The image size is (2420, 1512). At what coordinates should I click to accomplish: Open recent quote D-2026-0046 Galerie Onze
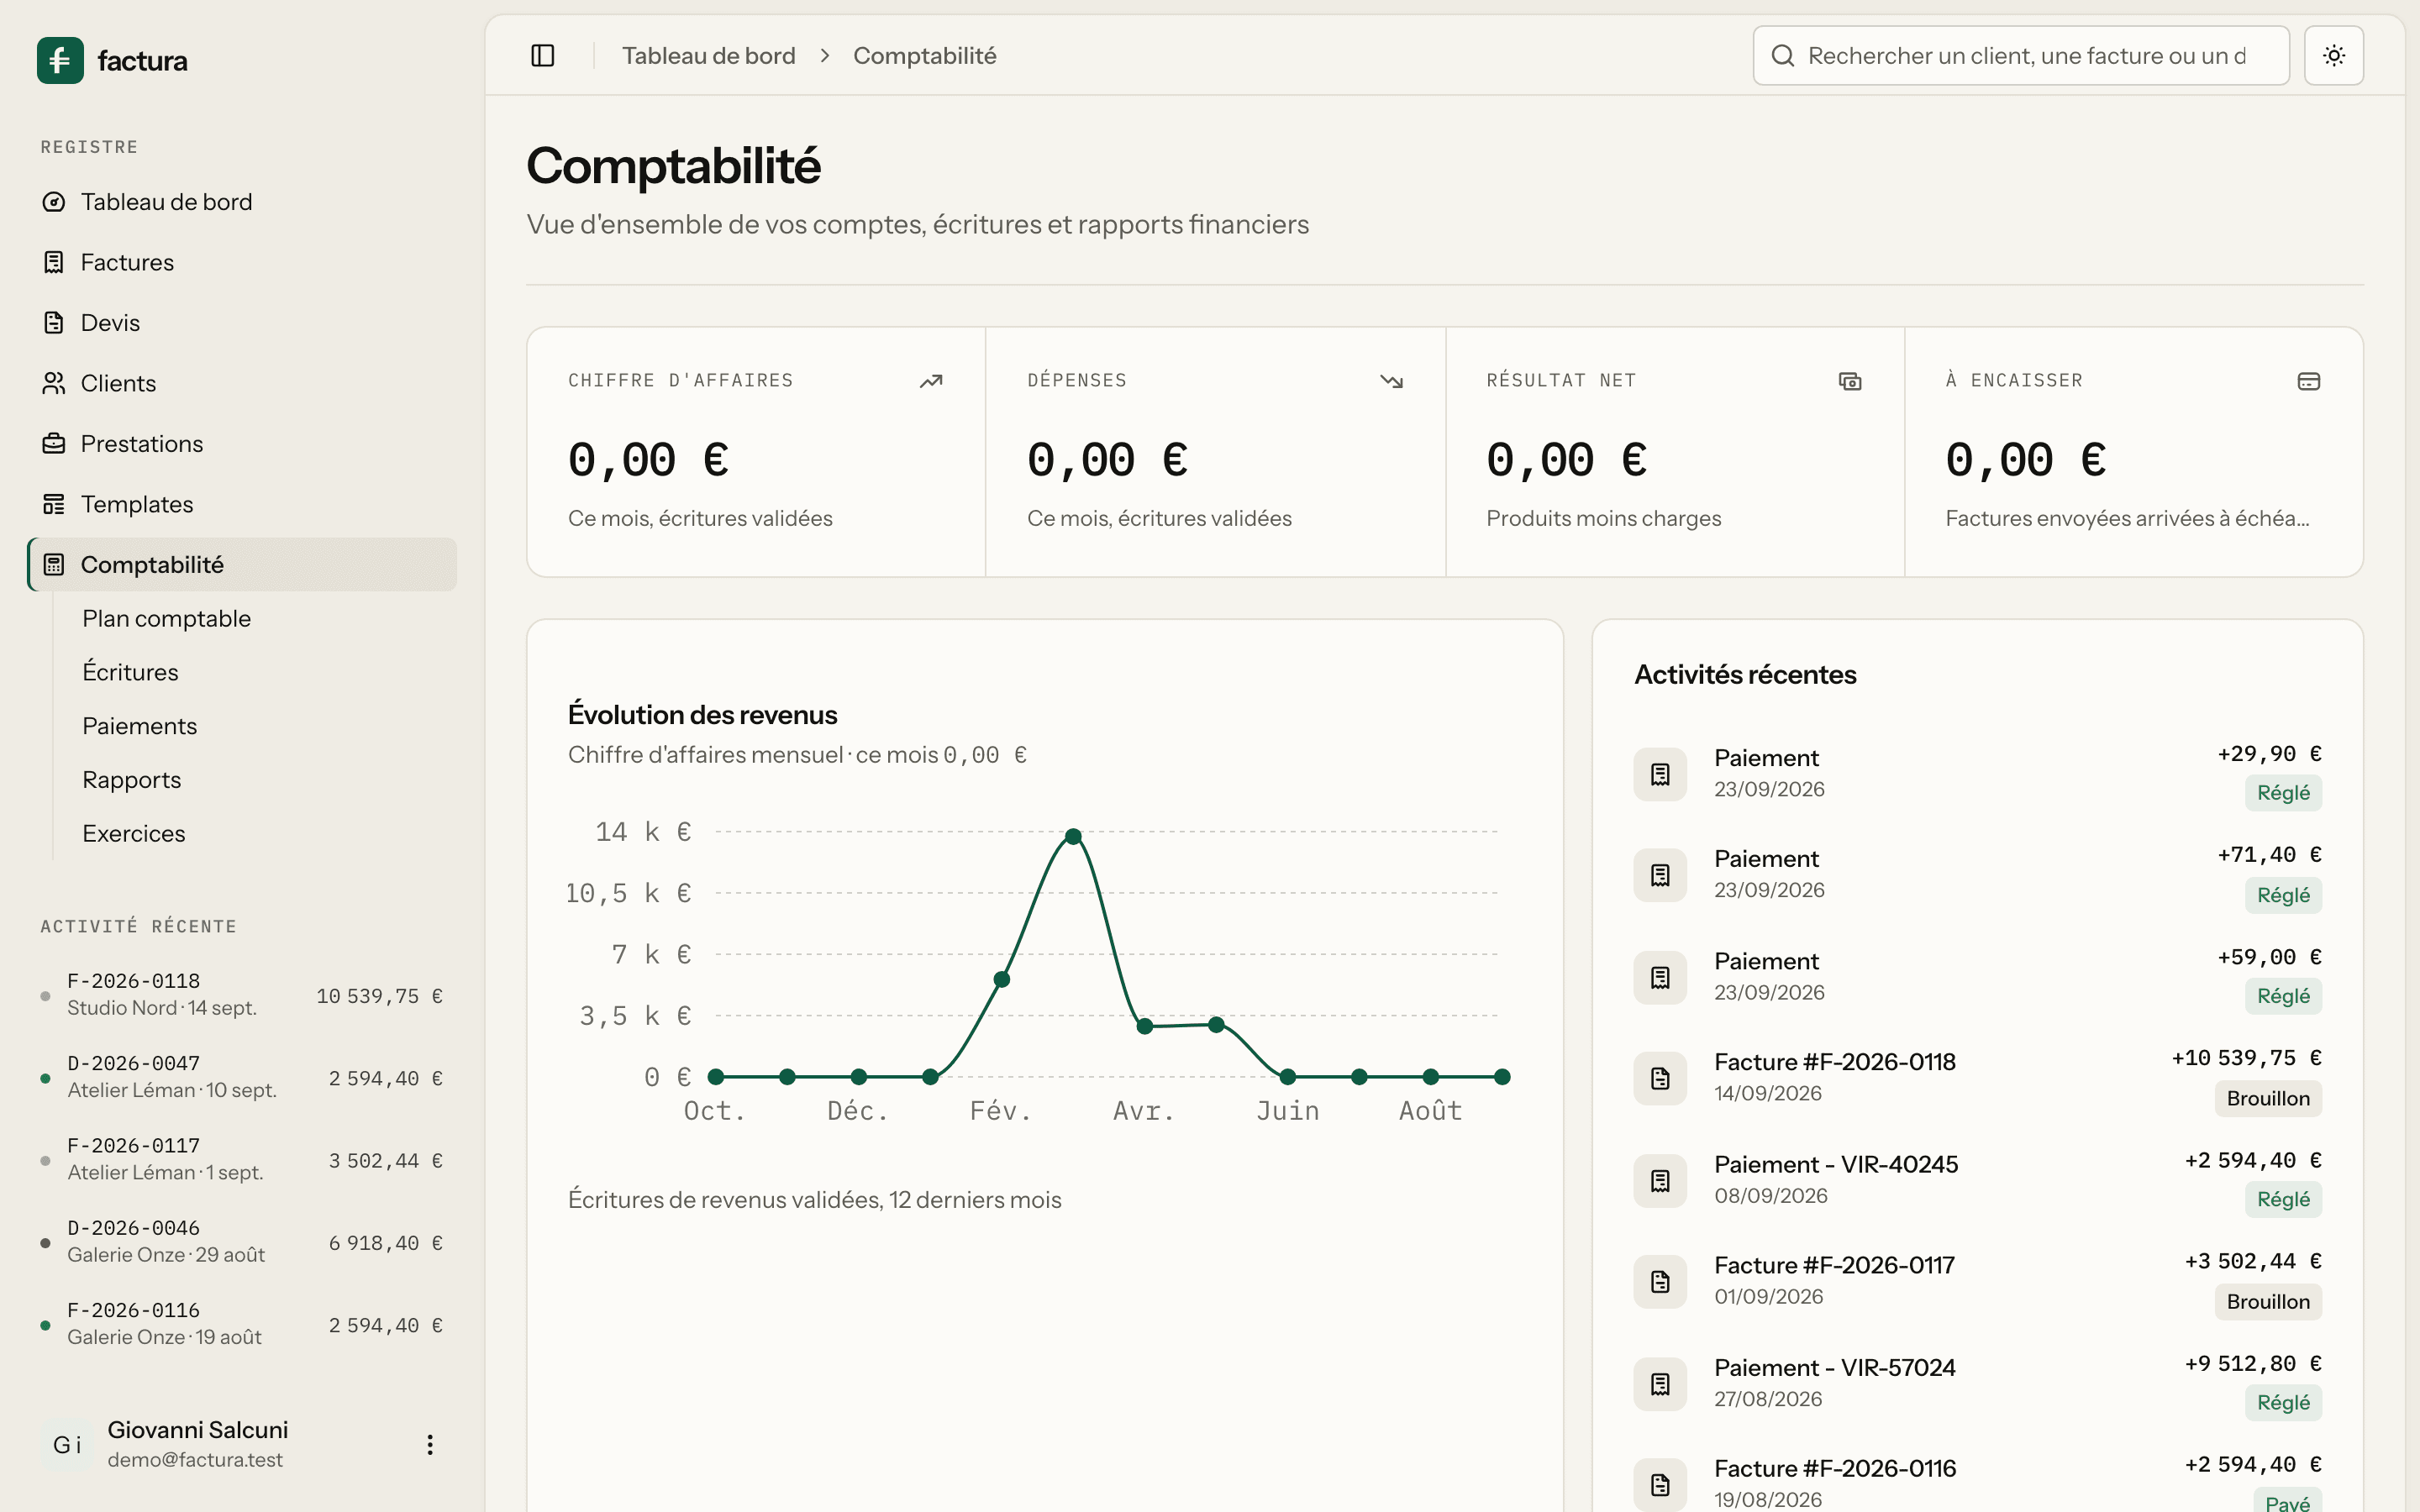[242, 1242]
